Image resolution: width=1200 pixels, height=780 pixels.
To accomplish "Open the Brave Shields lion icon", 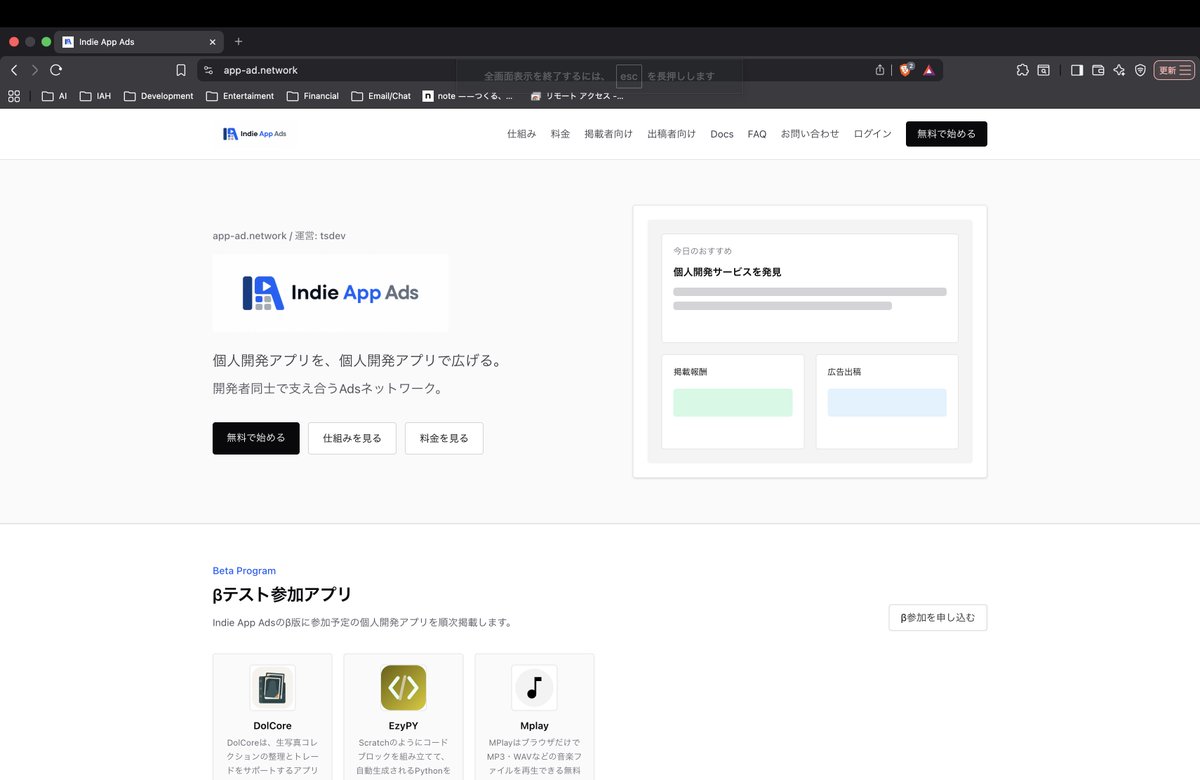I will (x=906, y=70).
